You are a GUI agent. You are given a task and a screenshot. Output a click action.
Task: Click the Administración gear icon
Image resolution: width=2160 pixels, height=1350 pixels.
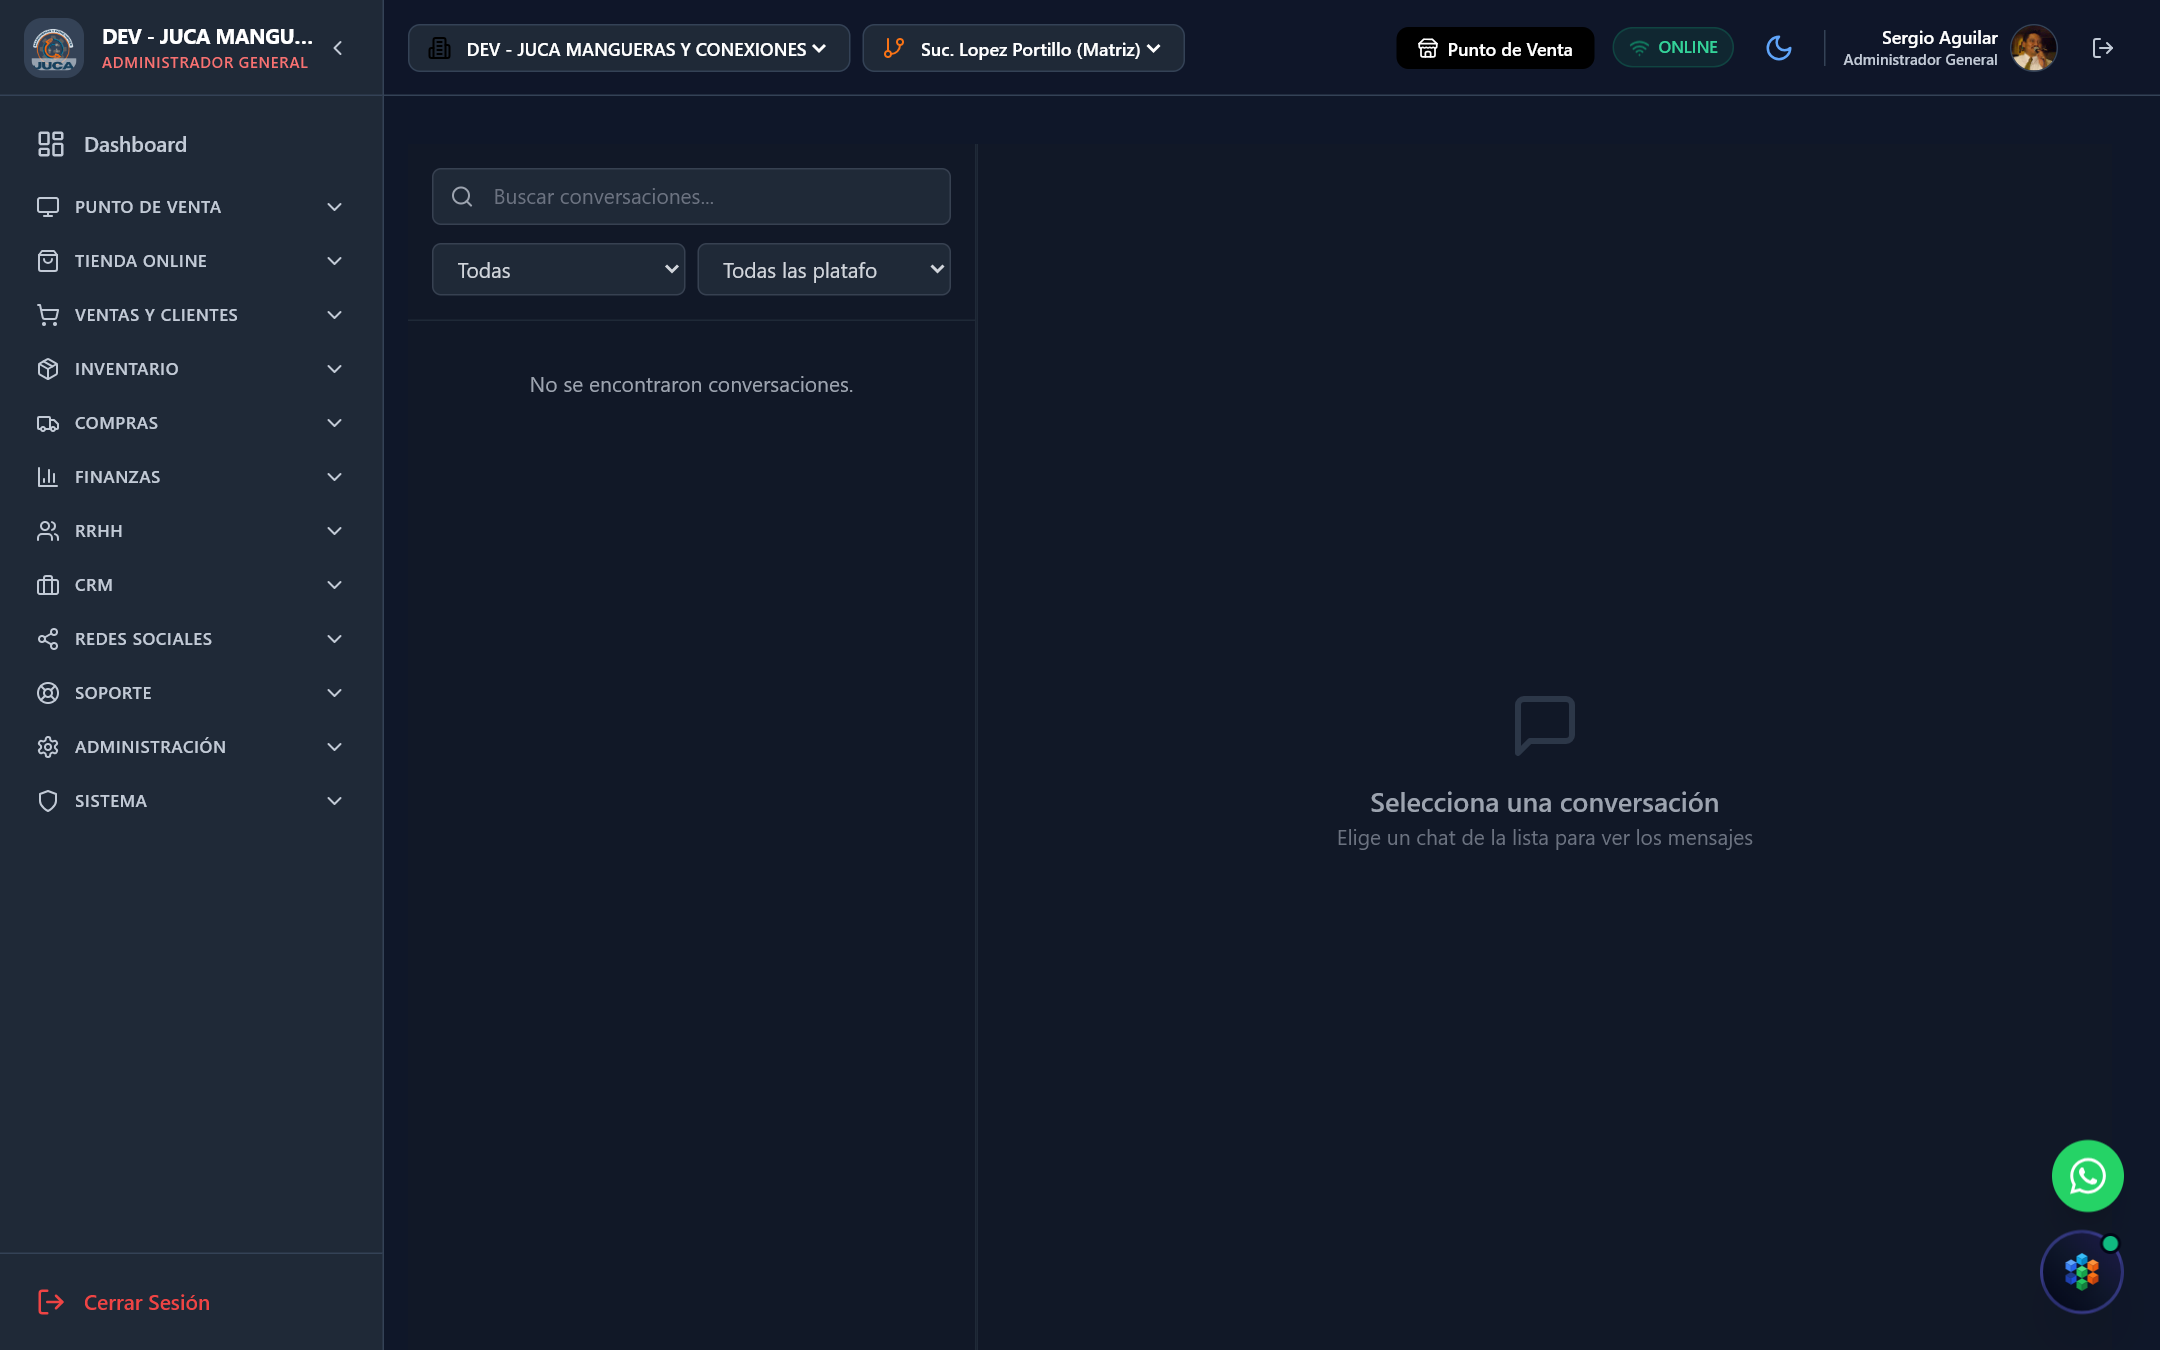48,747
